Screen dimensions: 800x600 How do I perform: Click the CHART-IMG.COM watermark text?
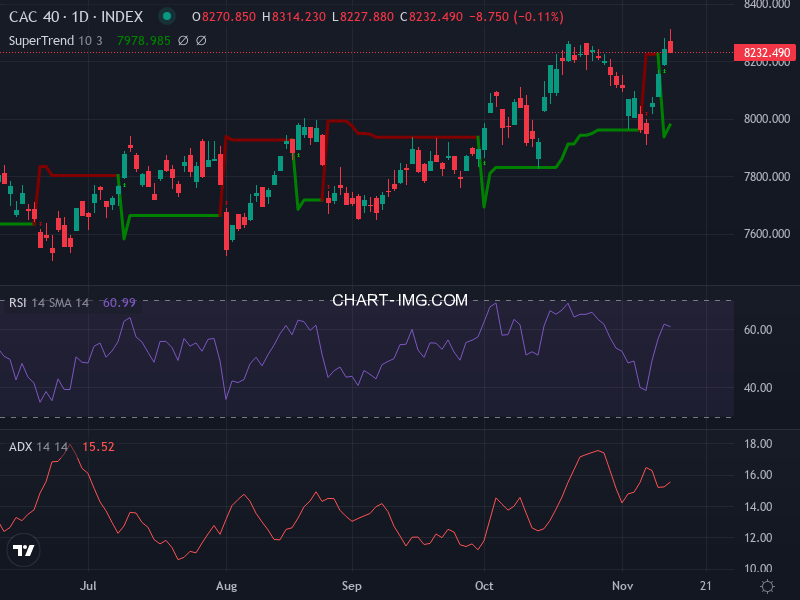(400, 300)
